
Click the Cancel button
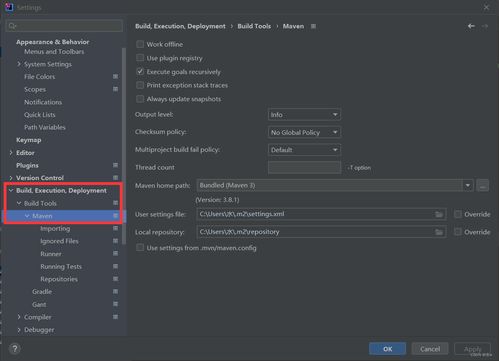point(430,349)
